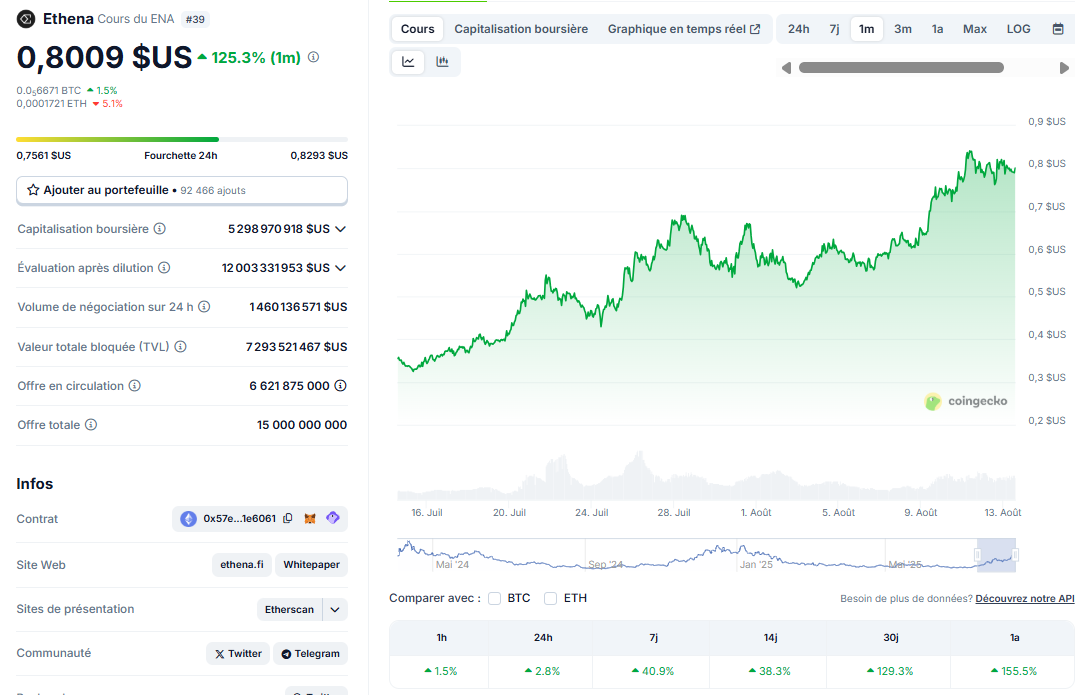
Task: Set chart range to 24h
Action: click(799, 29)
